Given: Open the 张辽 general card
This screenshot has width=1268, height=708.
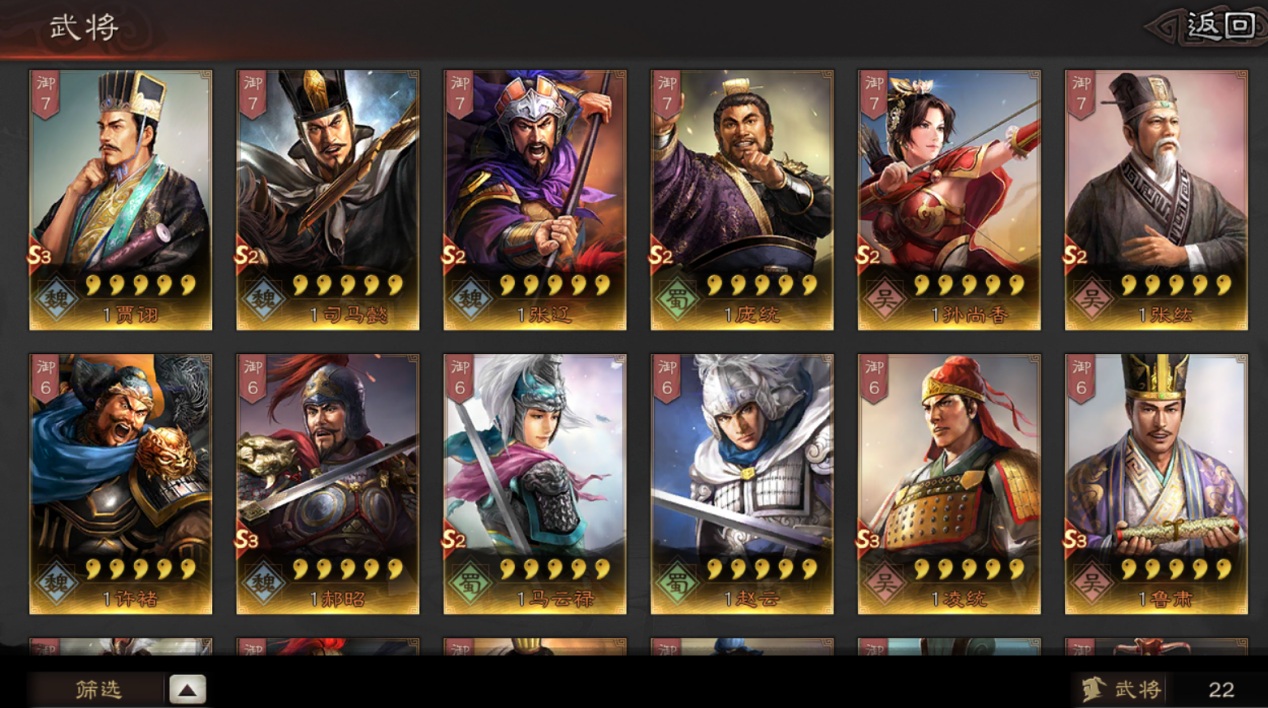Looking at the screenshot, I should (535, 200).
